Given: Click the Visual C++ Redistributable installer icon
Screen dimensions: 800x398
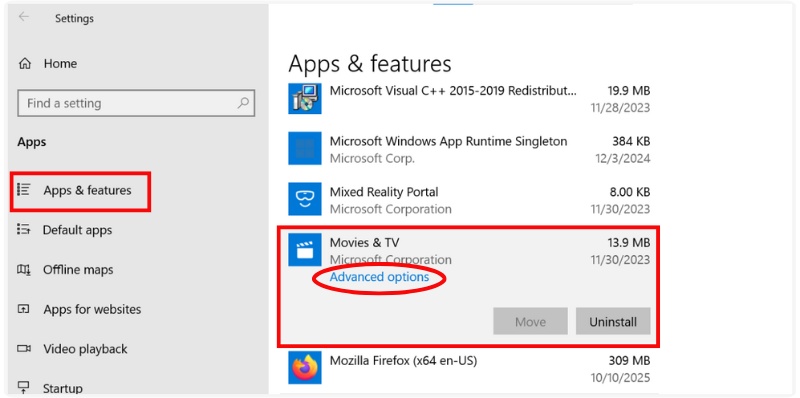Looking at the screenshot, I should click(x=305, y=98).
